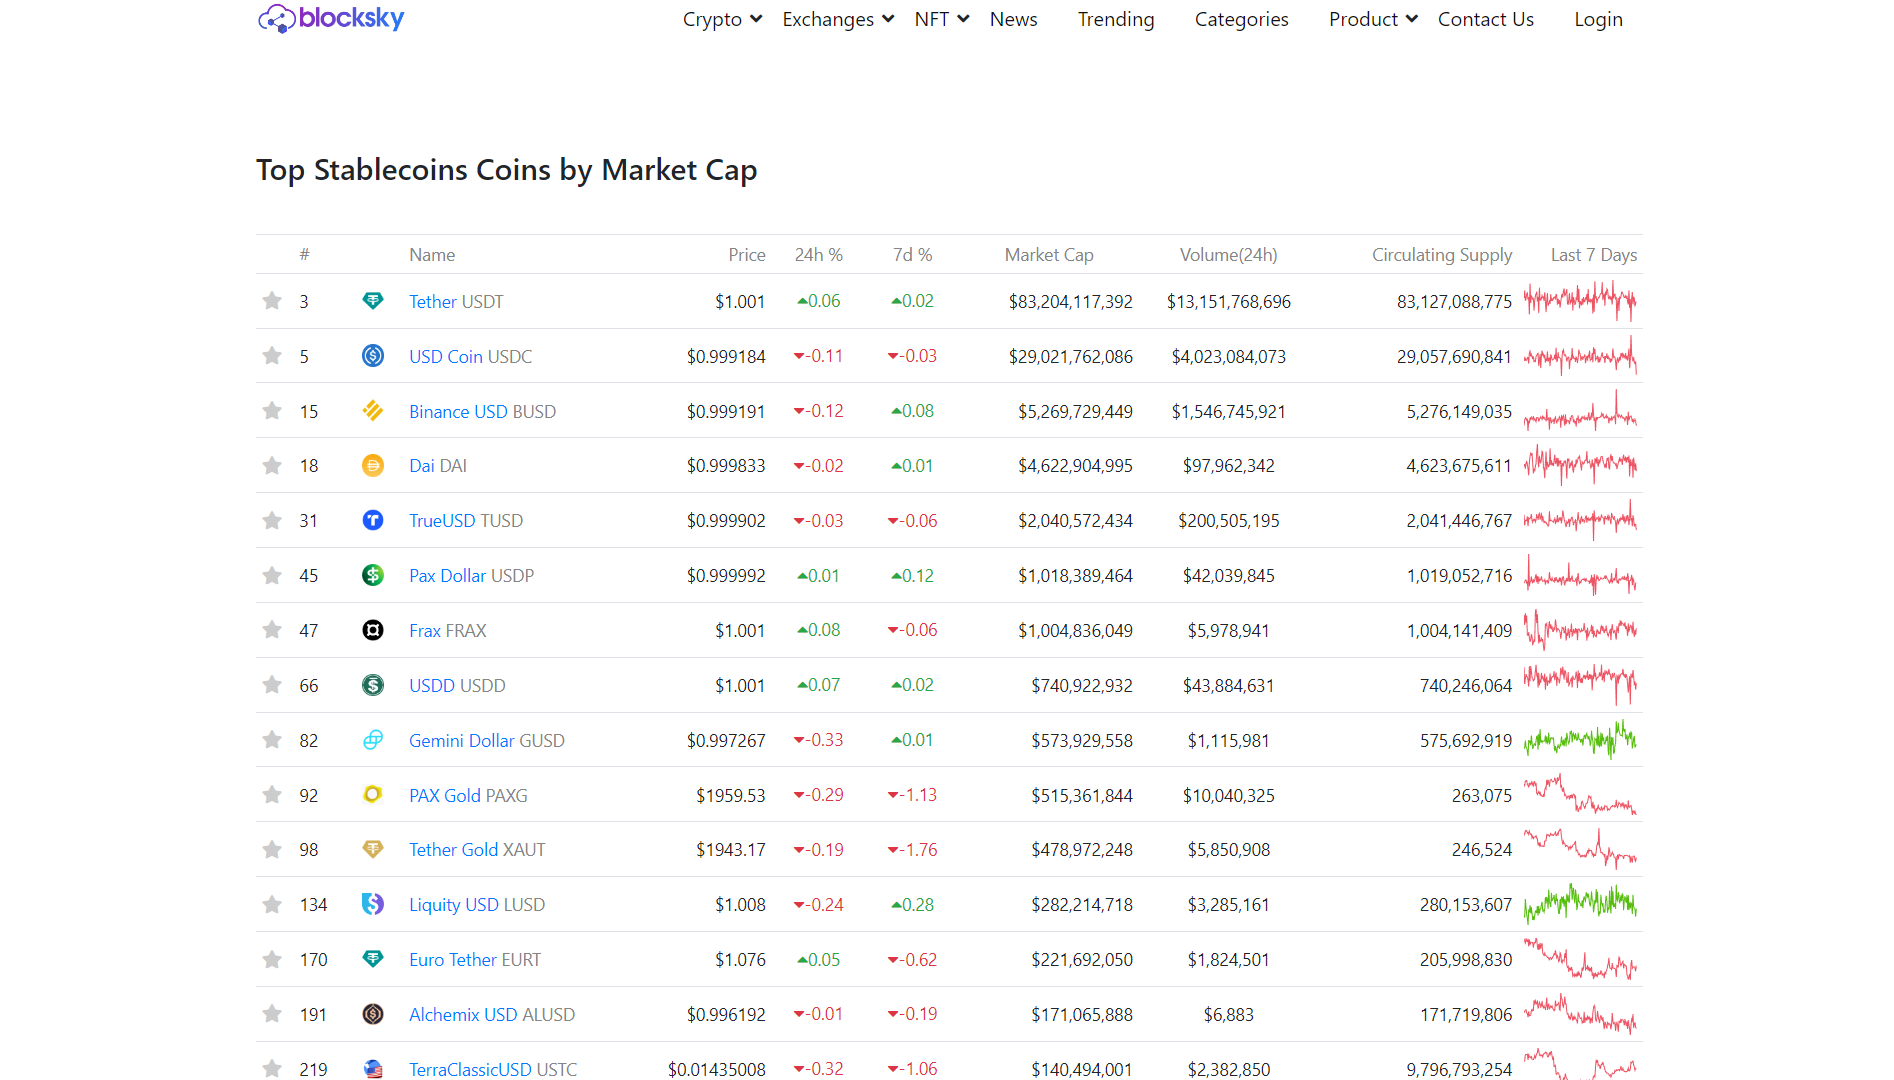The image size is (1894, 1080).
Task: Open the TerraClassicUSD USTC link
Action: (493, 1069)
